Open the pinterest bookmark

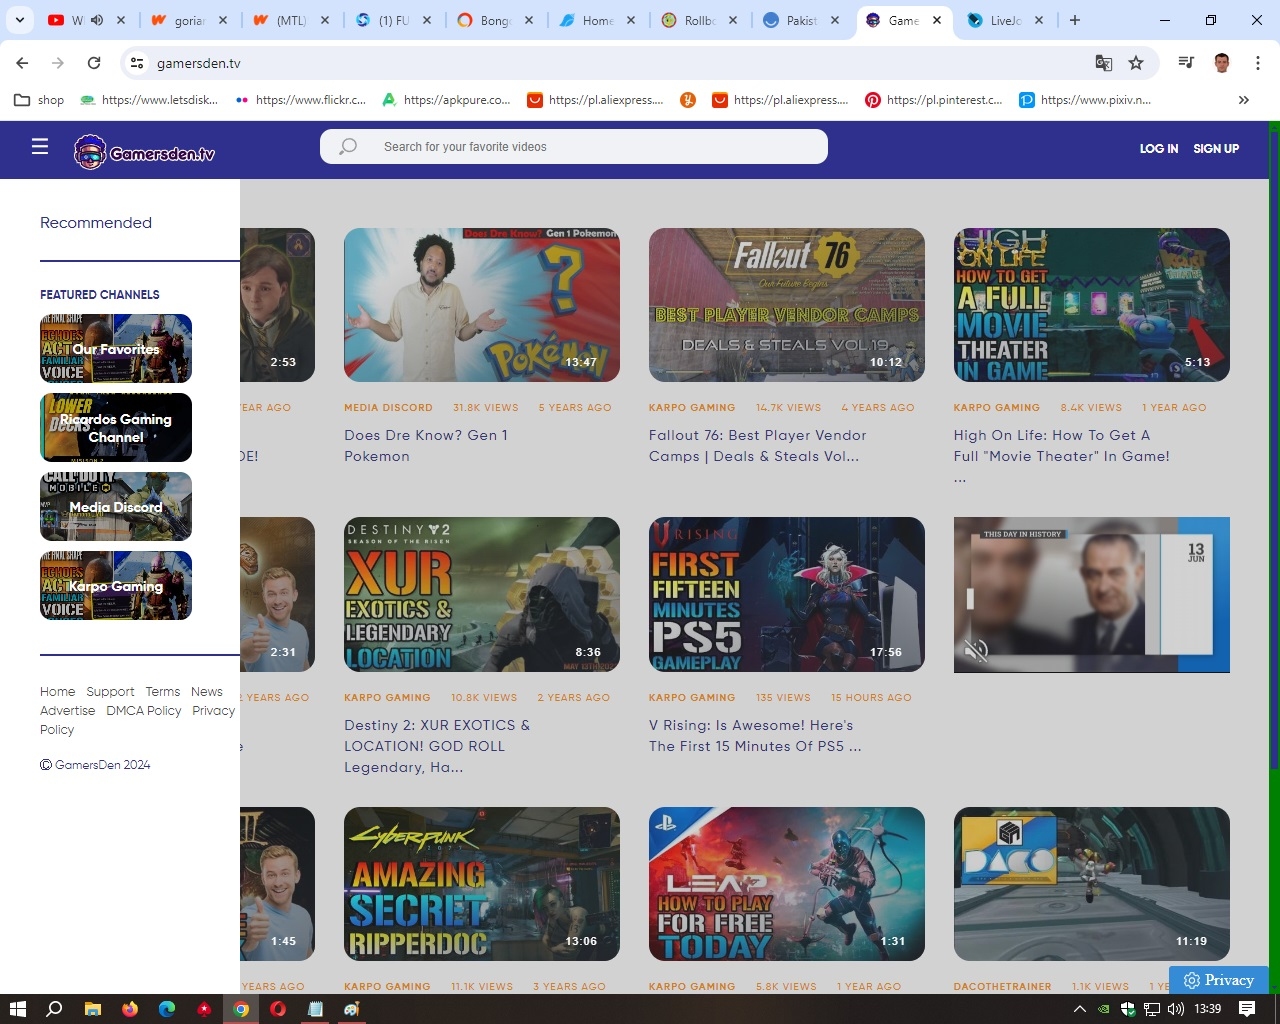tap(934, 100)
